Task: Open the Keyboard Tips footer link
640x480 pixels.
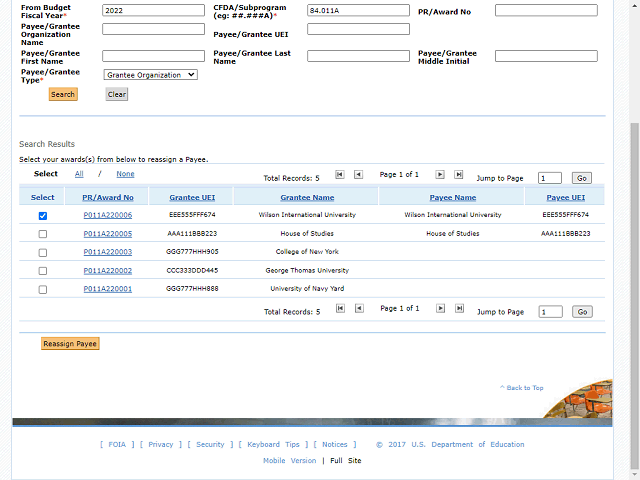Action: coord(273,445)
